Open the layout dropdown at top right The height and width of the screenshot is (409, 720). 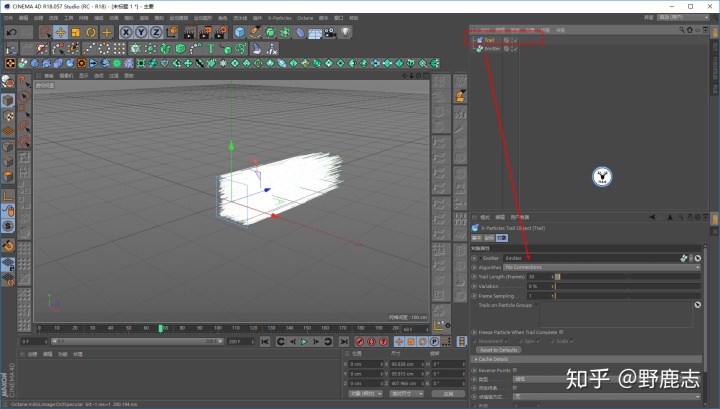click(683, 17)
